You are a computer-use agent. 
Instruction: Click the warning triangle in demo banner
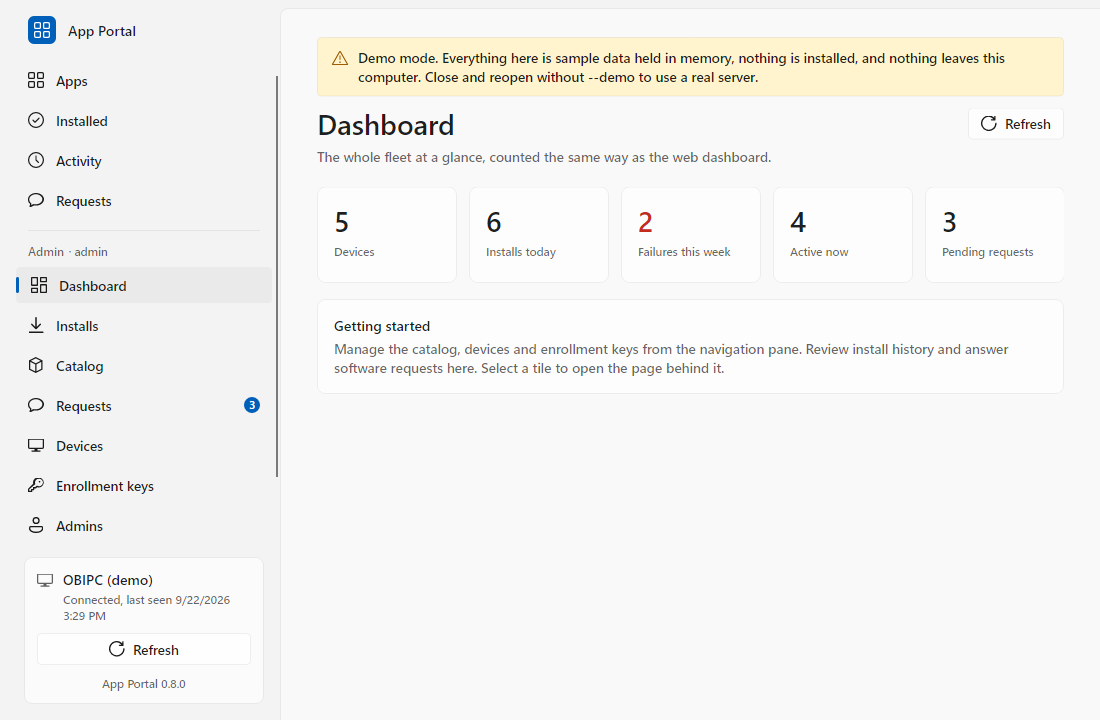340,58
